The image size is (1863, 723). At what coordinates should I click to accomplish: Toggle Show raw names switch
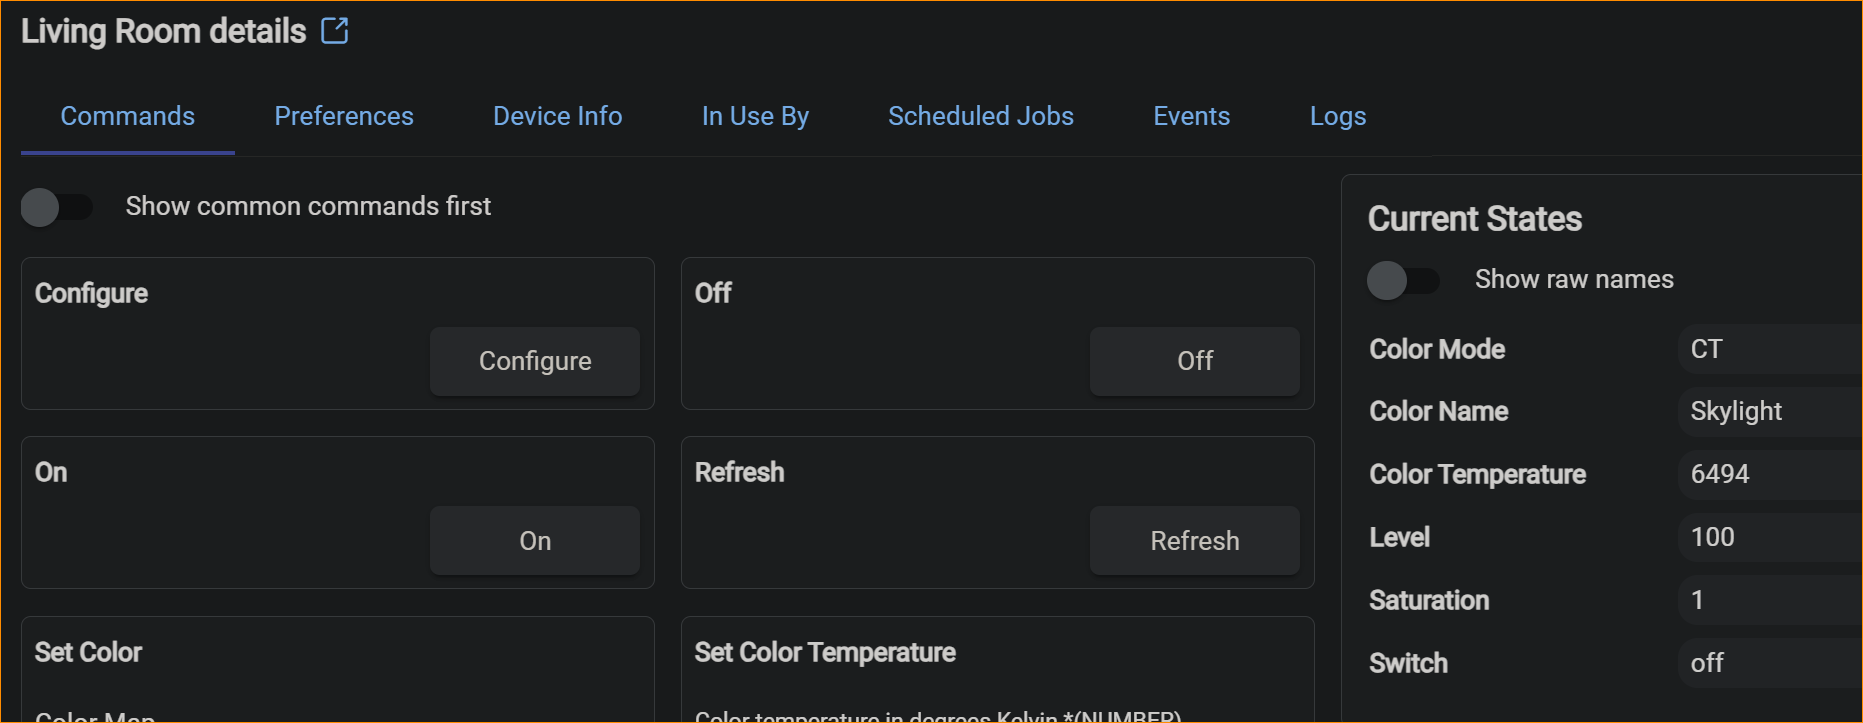1402,280
